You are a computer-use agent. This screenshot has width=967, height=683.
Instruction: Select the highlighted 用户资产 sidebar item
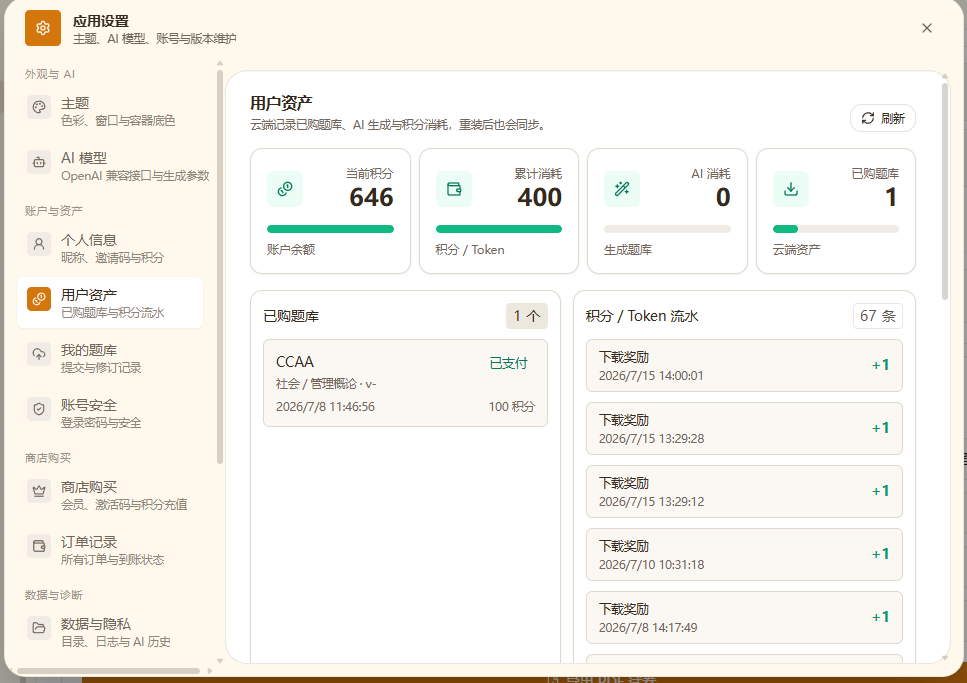point(110,303)
